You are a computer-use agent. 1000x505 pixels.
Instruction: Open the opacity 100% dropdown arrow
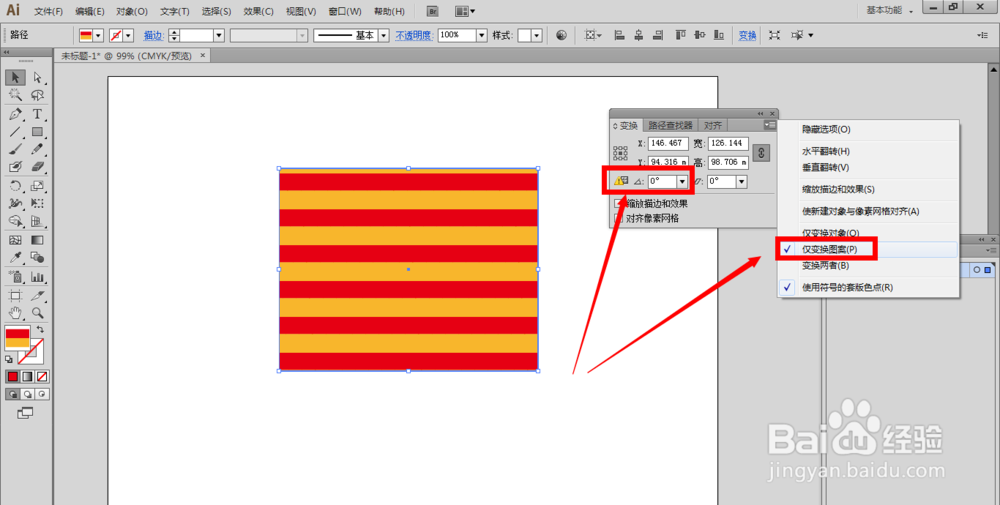[482, 36]
